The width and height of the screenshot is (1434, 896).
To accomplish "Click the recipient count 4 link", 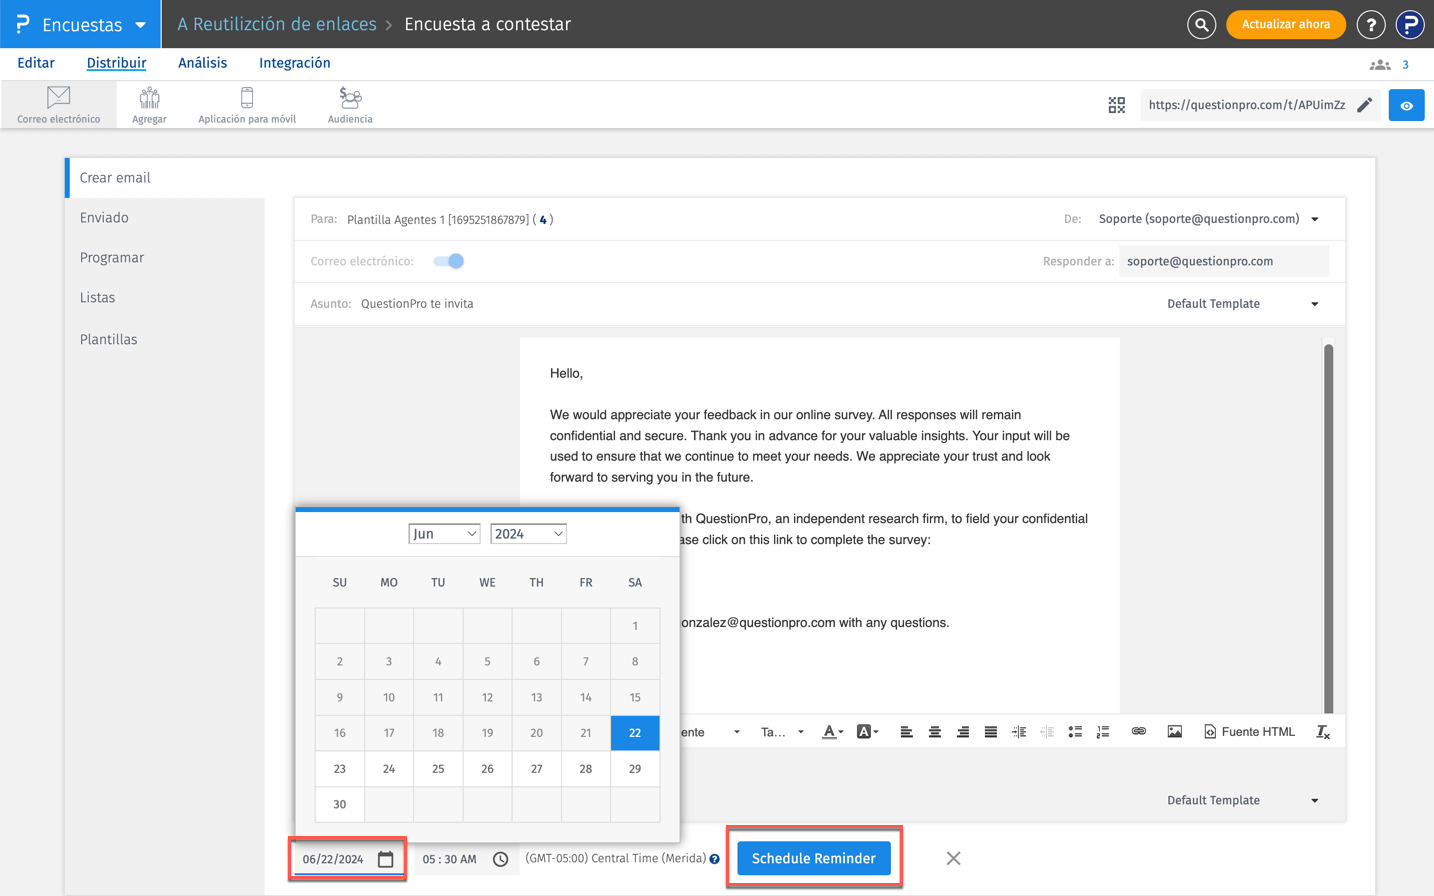I will pos(543,220).
